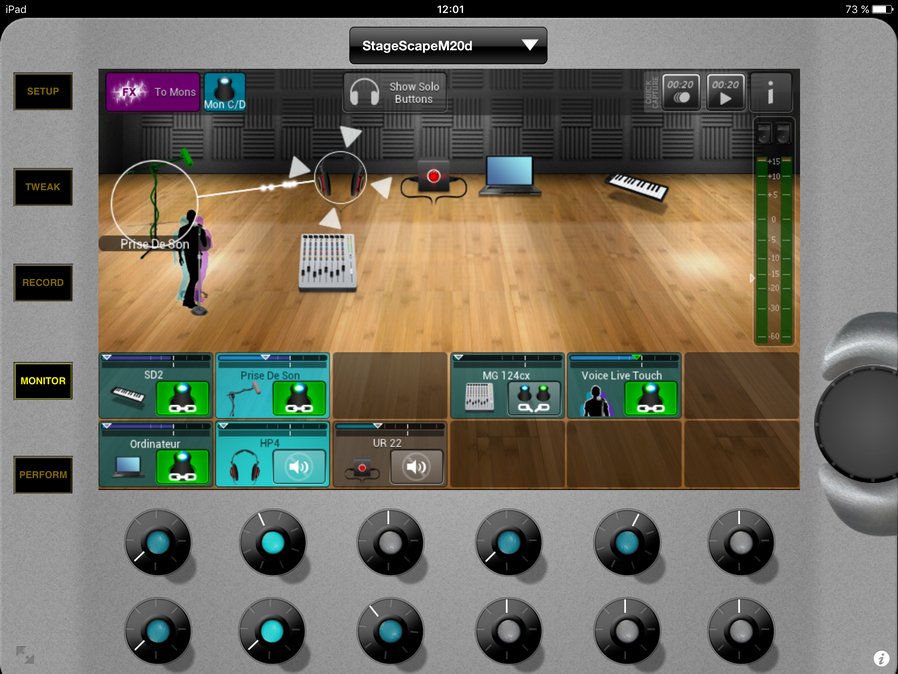This screenshot has width=898, height=674.
Task: Select the keyboard instrument on the stage
Action: coord(638,185)
